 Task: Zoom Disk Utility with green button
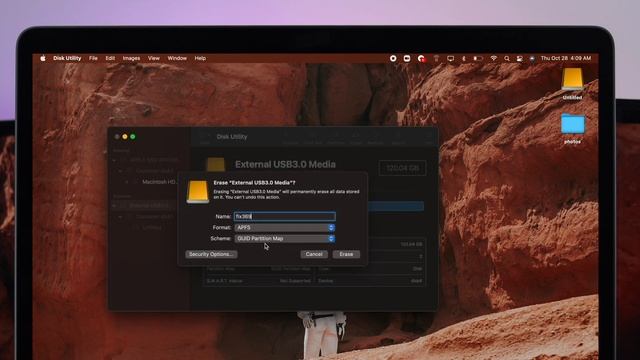[x=133, y=137]
